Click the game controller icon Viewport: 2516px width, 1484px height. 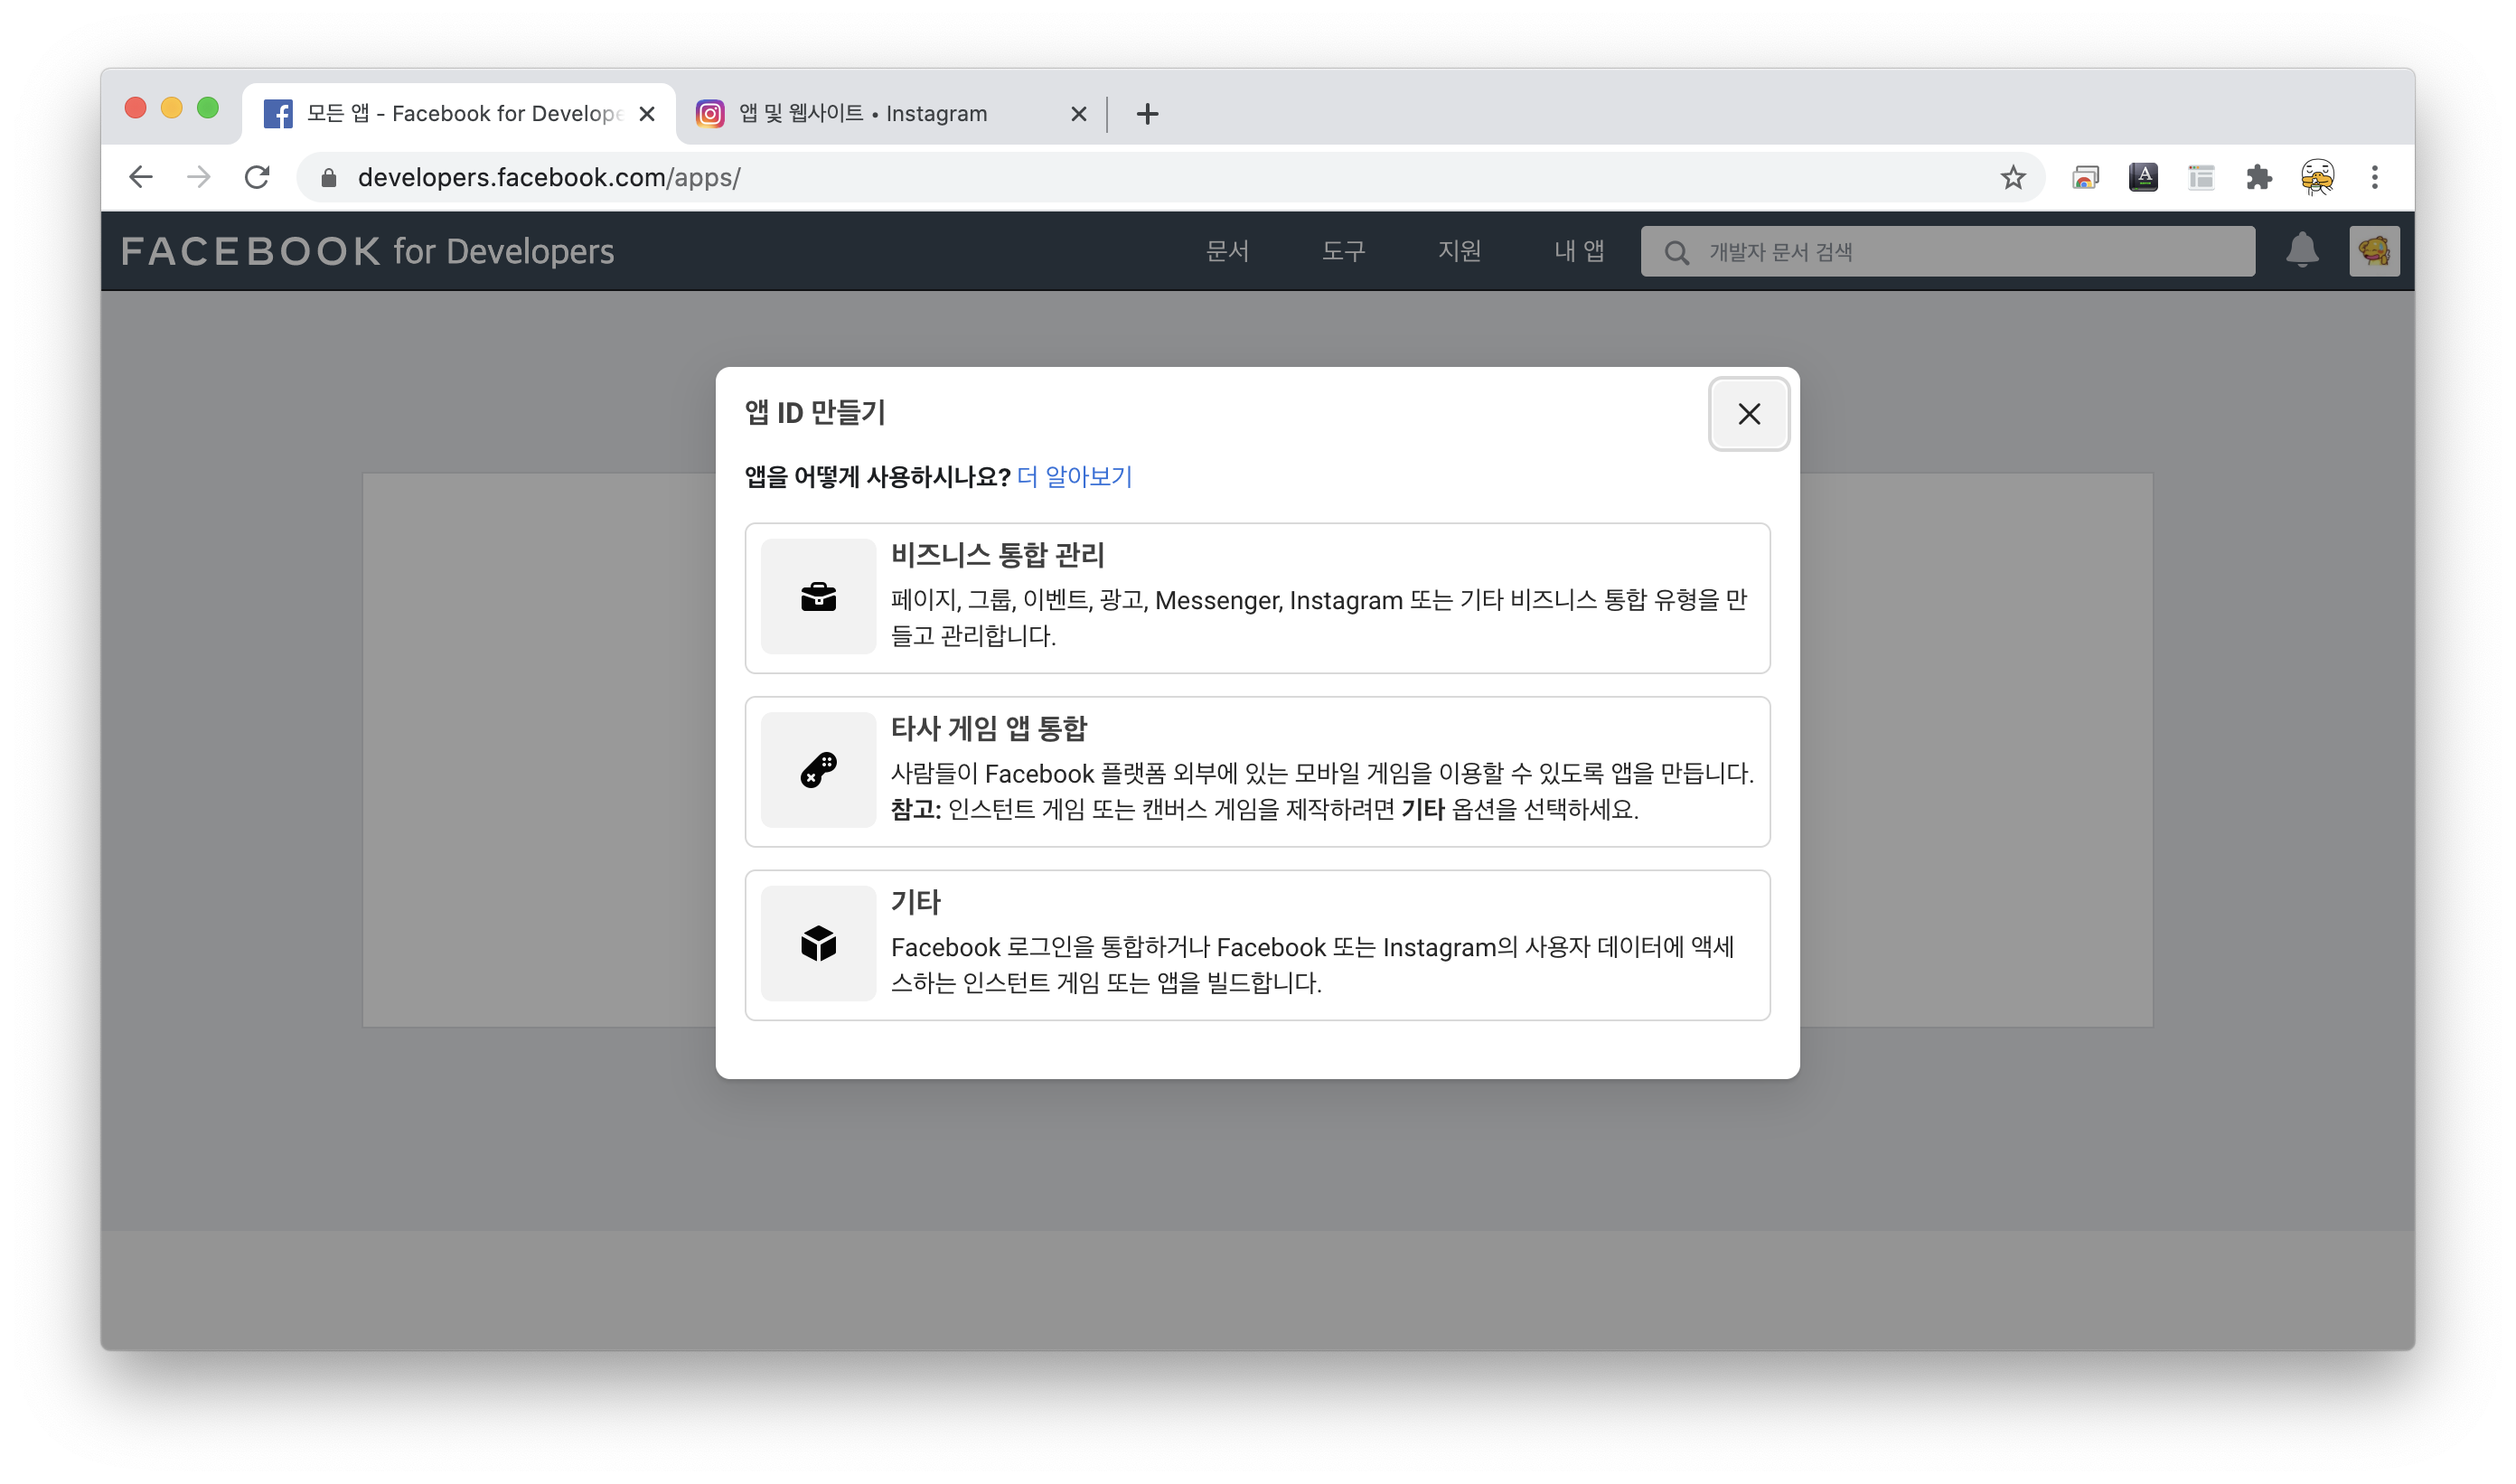pos(818,770)
